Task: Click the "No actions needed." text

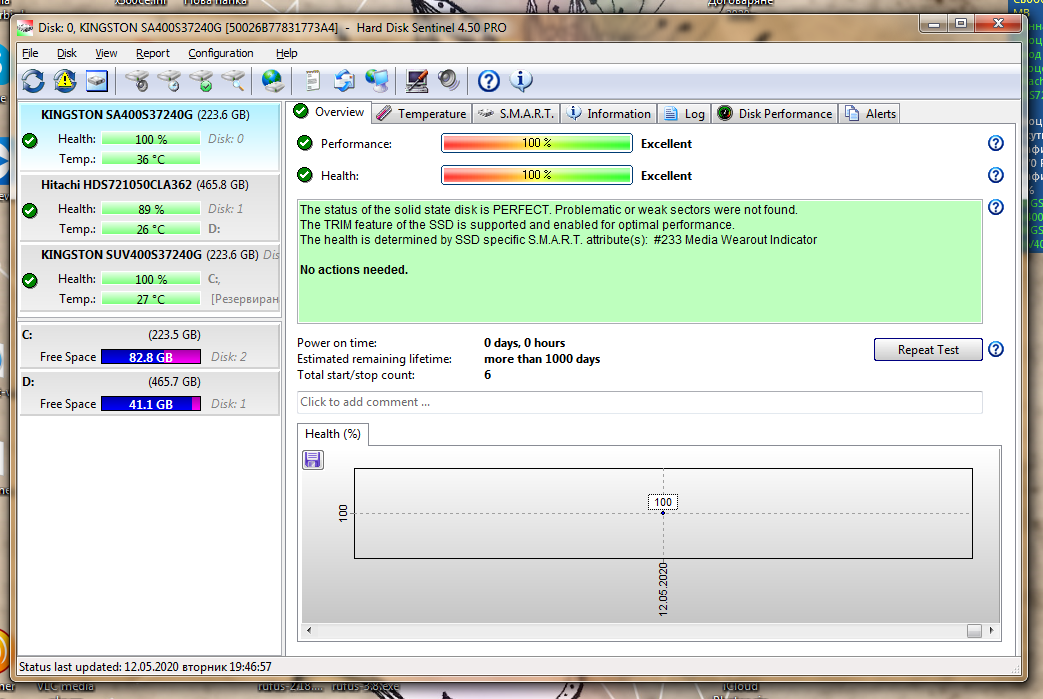Action: click(x=354, y=270)
